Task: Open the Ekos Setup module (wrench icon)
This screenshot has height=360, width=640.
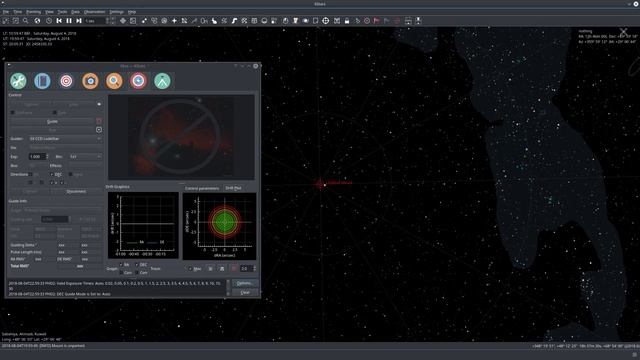Action: [x=18, y=81]
